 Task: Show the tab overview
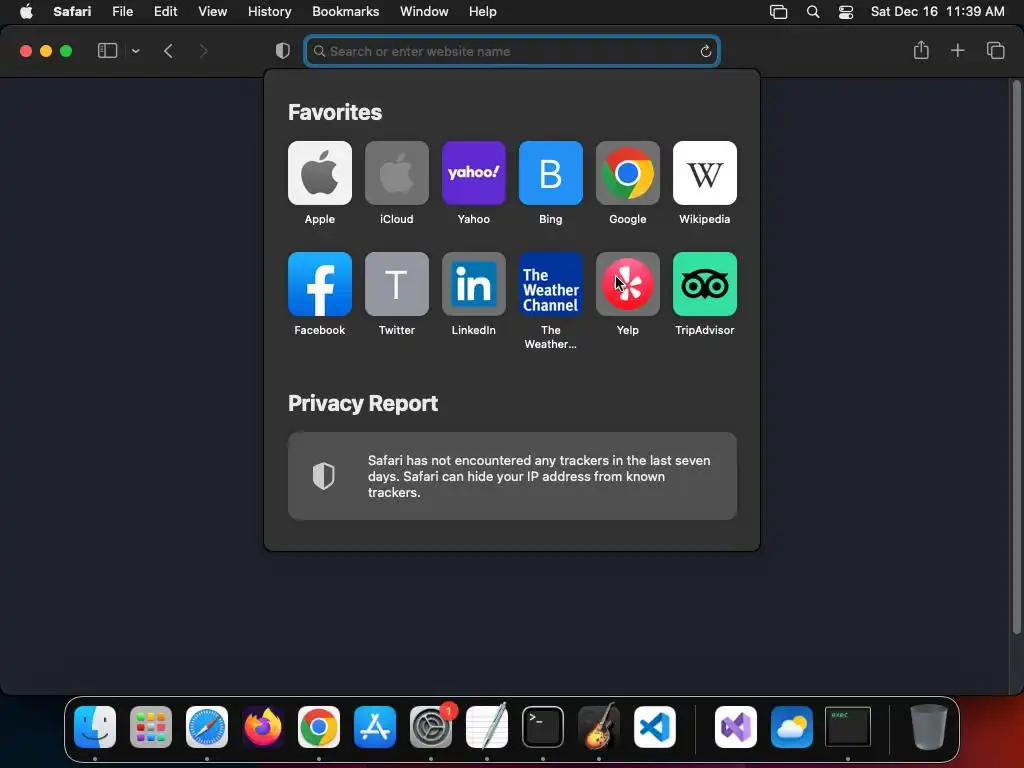pyautogui.click(x=995, y=50)
